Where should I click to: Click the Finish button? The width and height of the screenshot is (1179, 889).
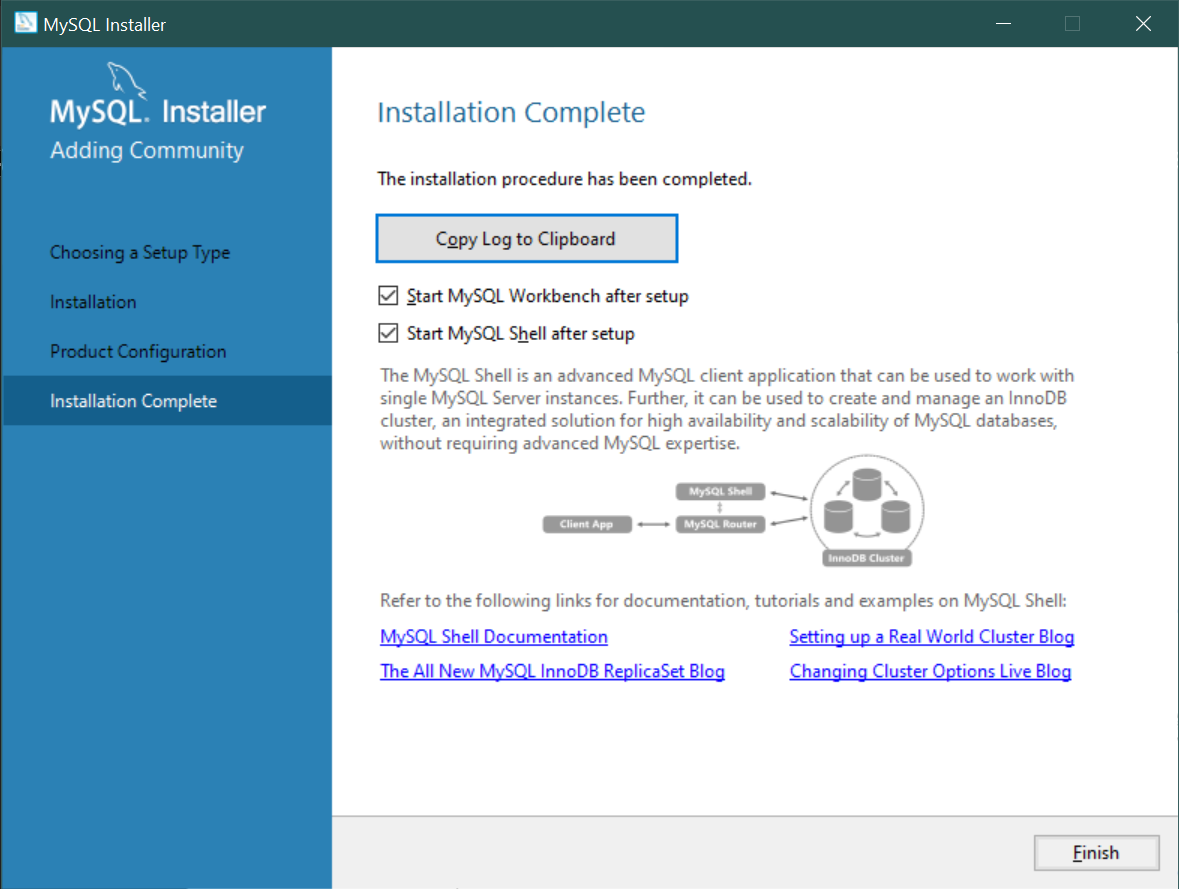click(1096, 852)
